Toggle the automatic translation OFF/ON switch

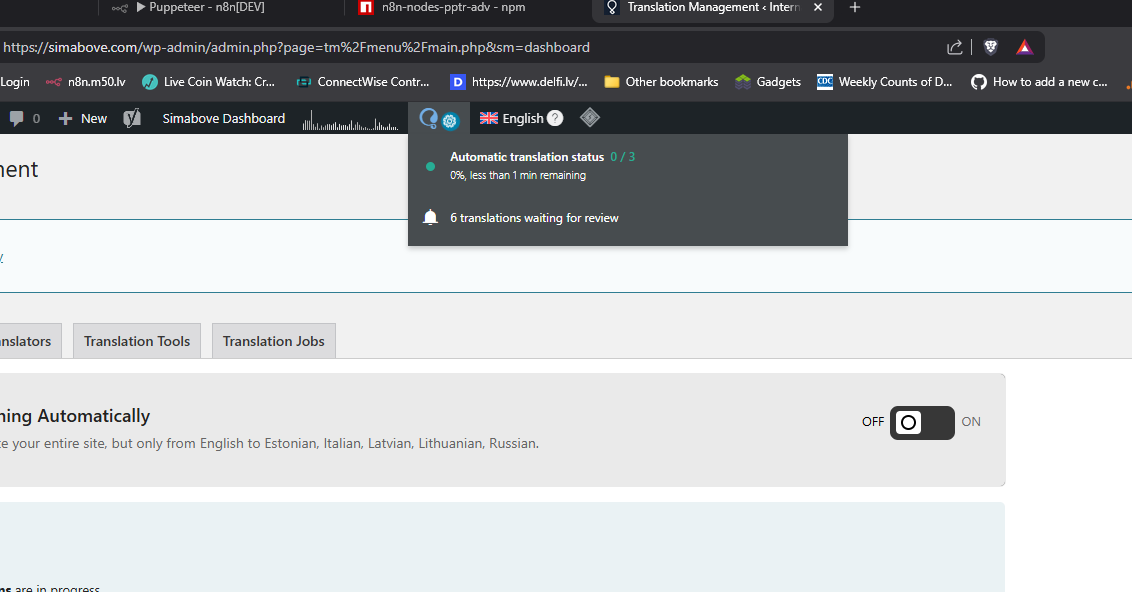tap(922, 422)
